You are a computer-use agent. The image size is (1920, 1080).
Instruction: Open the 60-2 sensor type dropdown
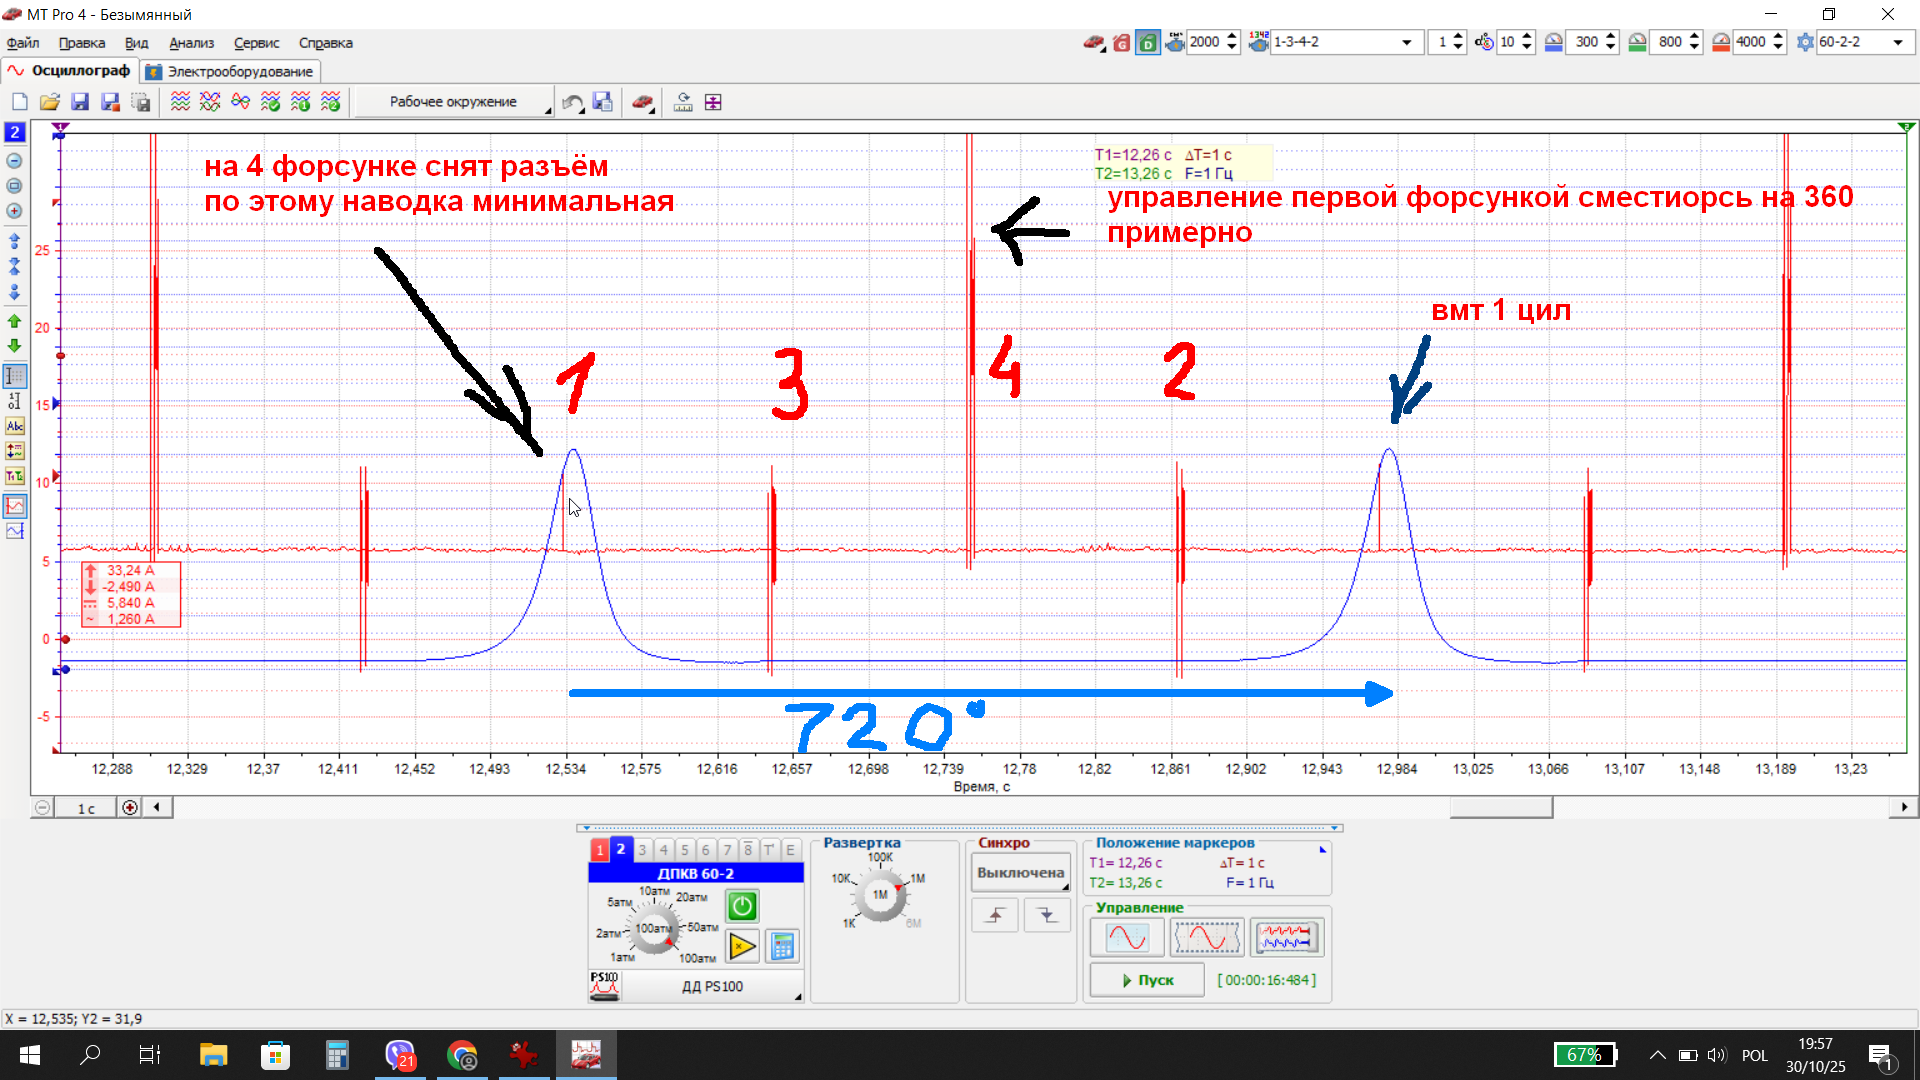tap(1897, 42)
